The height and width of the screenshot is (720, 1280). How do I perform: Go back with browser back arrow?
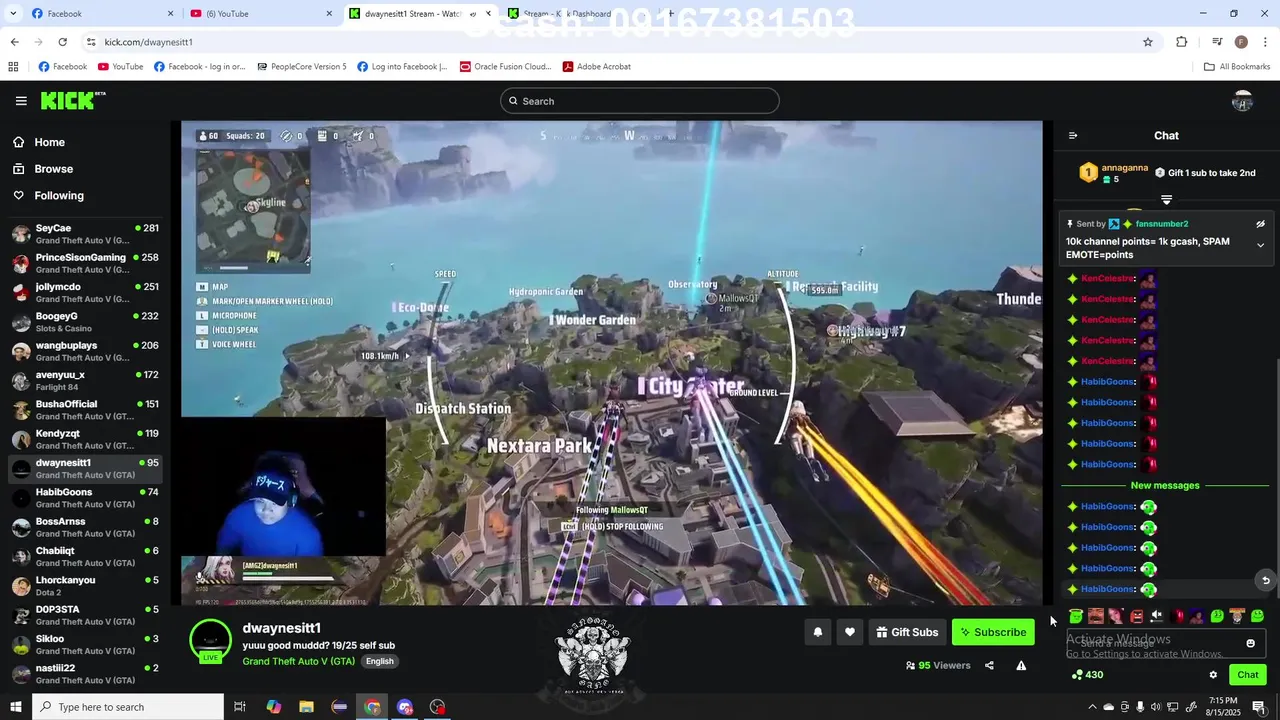click(x=14, y=42)
